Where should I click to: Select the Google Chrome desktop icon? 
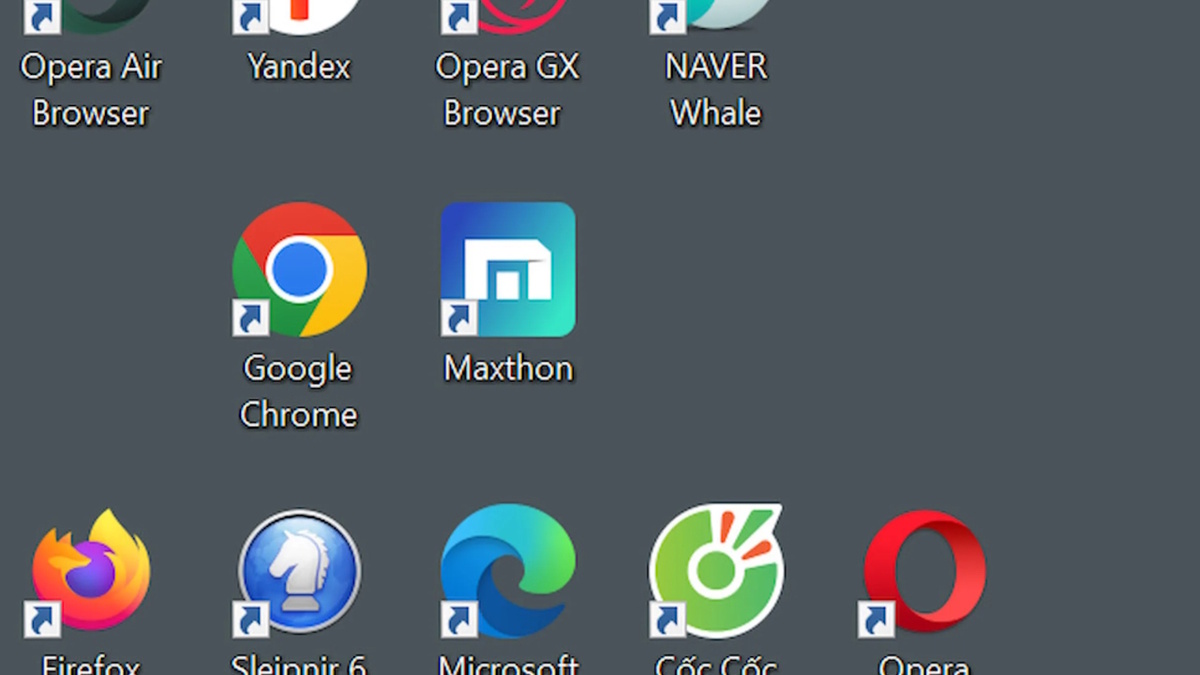click(299, 269)
